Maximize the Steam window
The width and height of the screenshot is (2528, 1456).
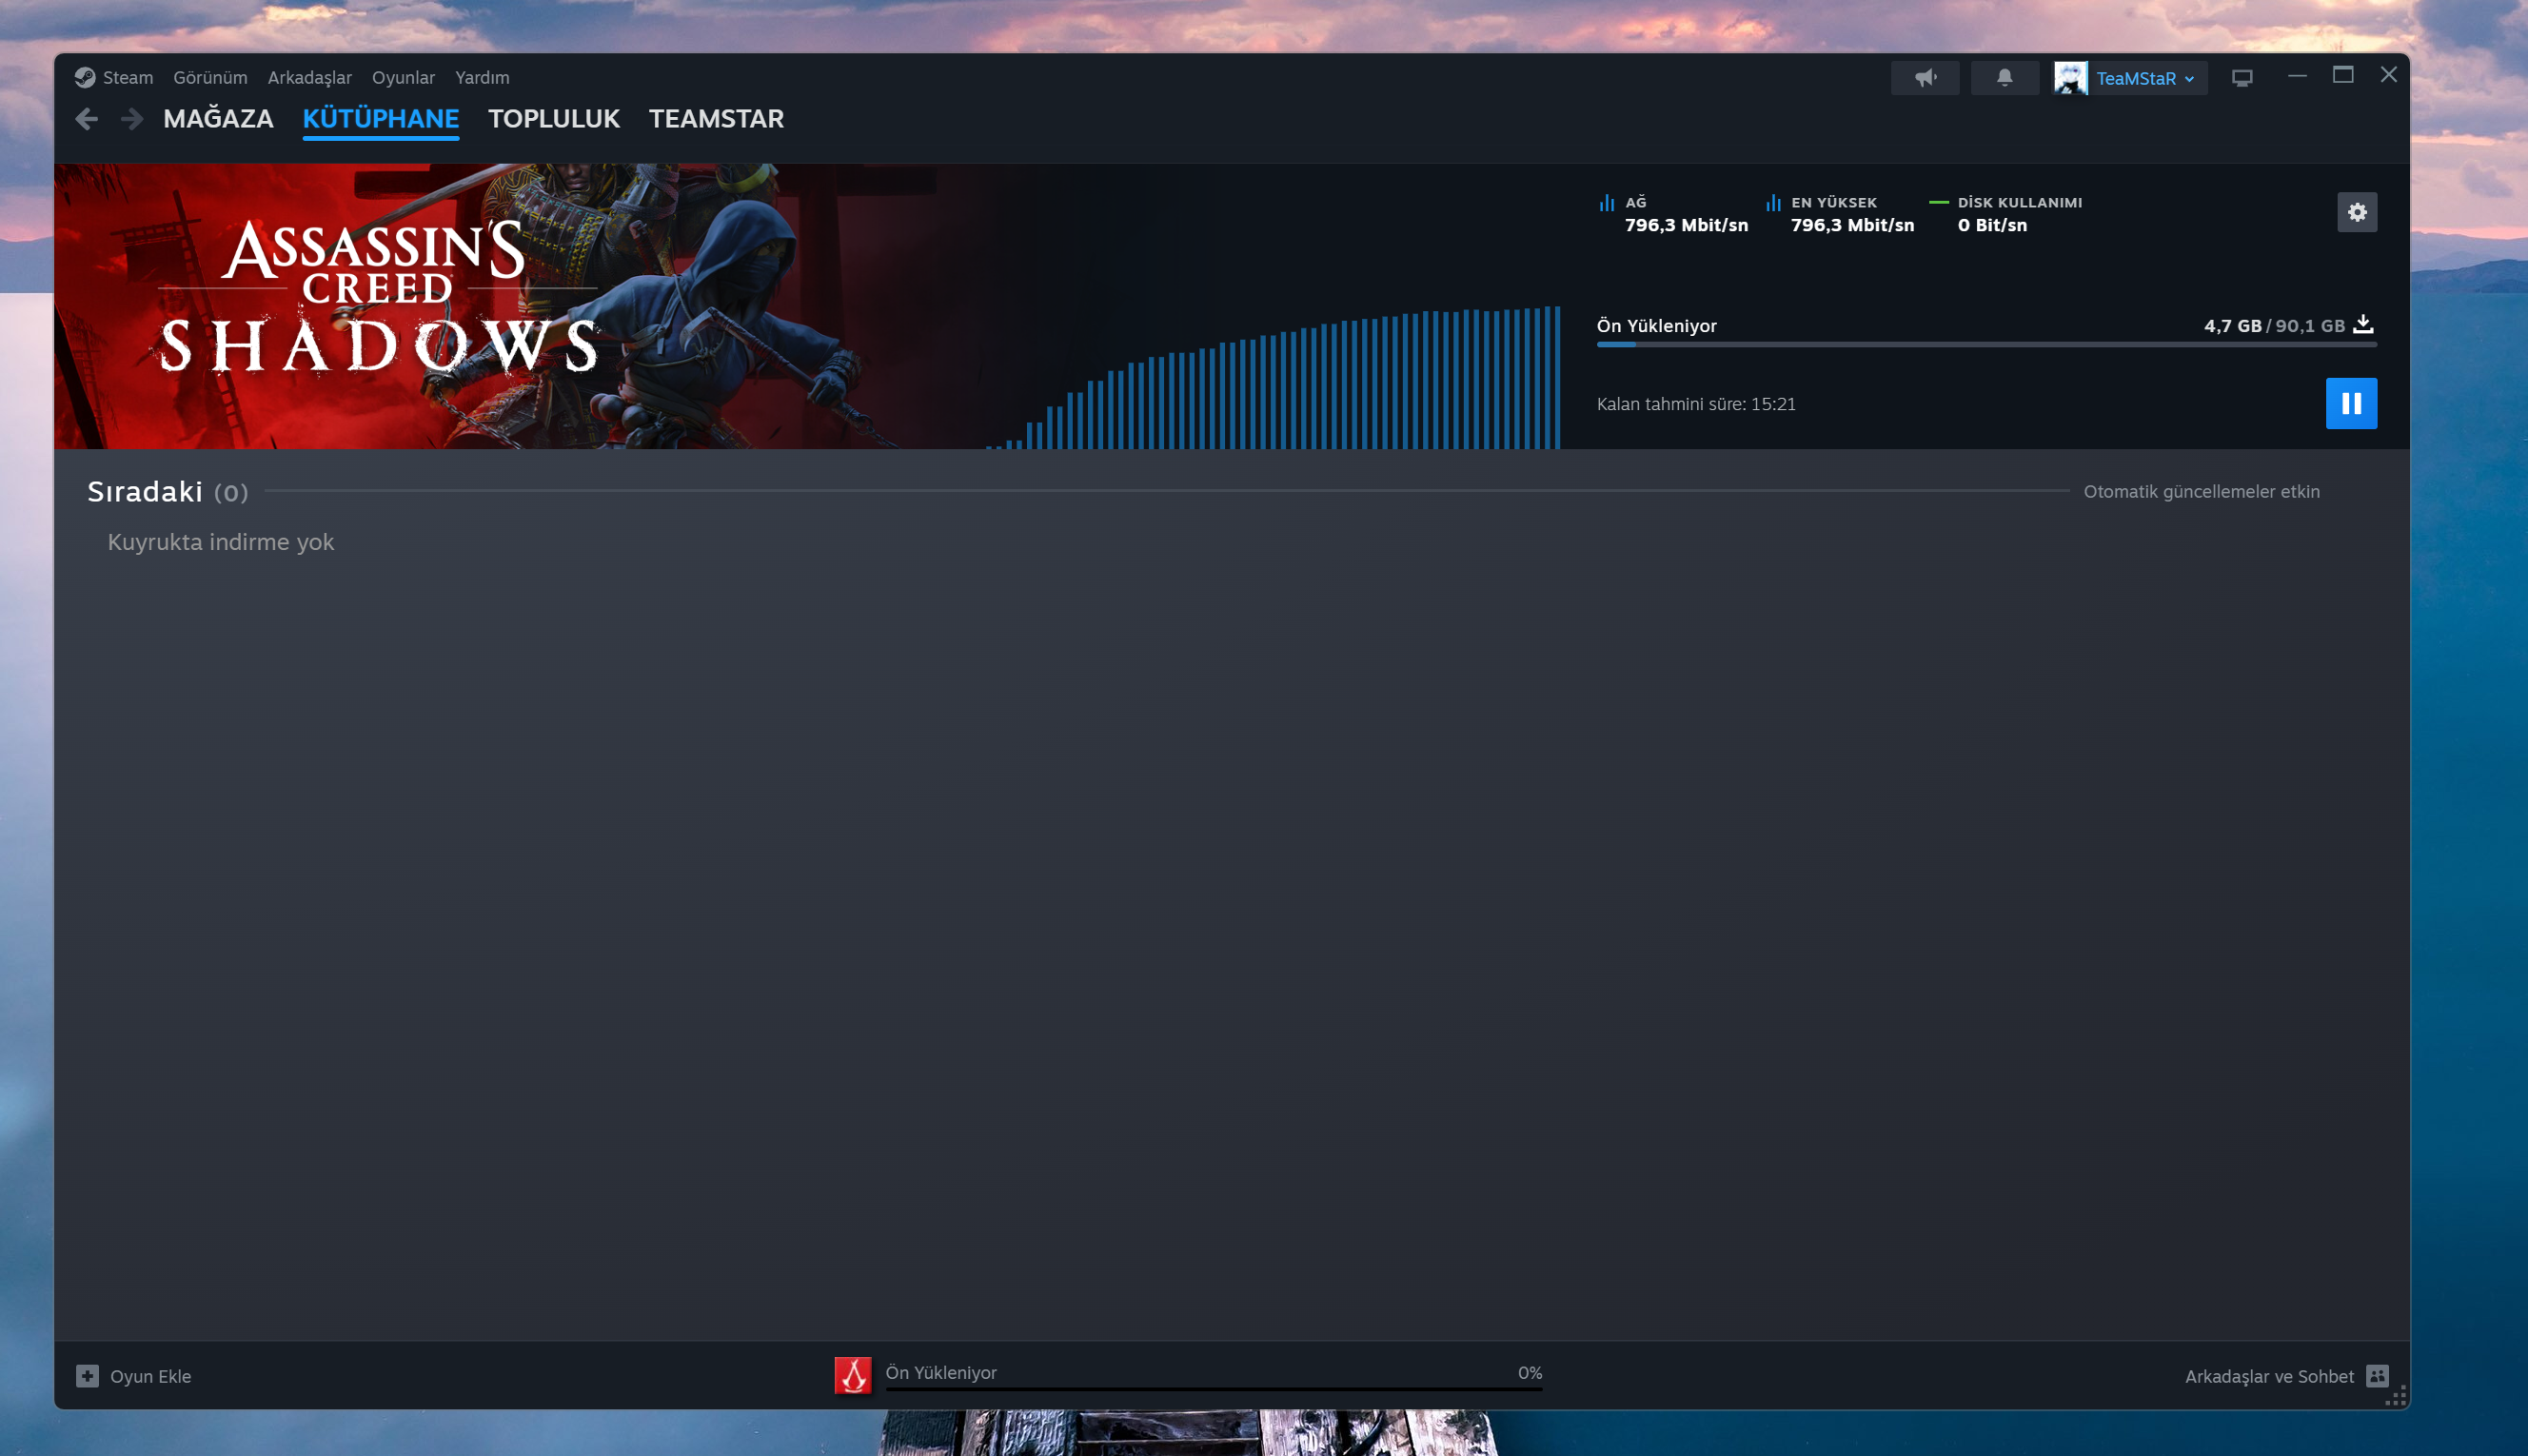pyautogui.click(x=2343, y=75)
